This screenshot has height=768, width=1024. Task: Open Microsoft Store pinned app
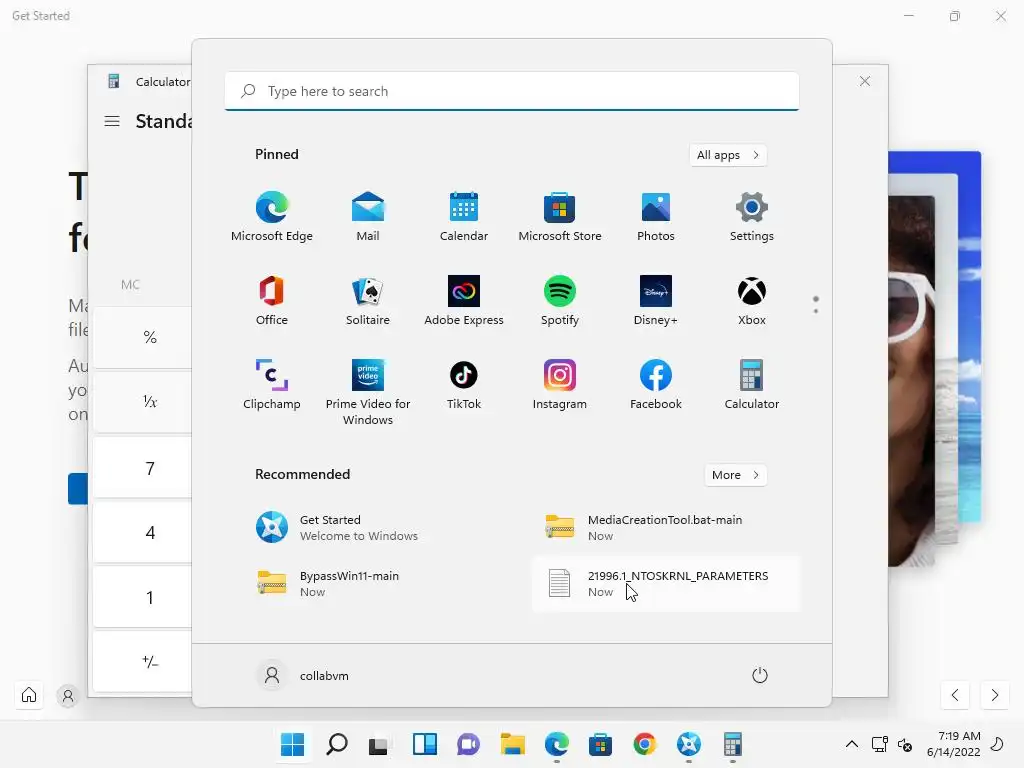[560, 217]
